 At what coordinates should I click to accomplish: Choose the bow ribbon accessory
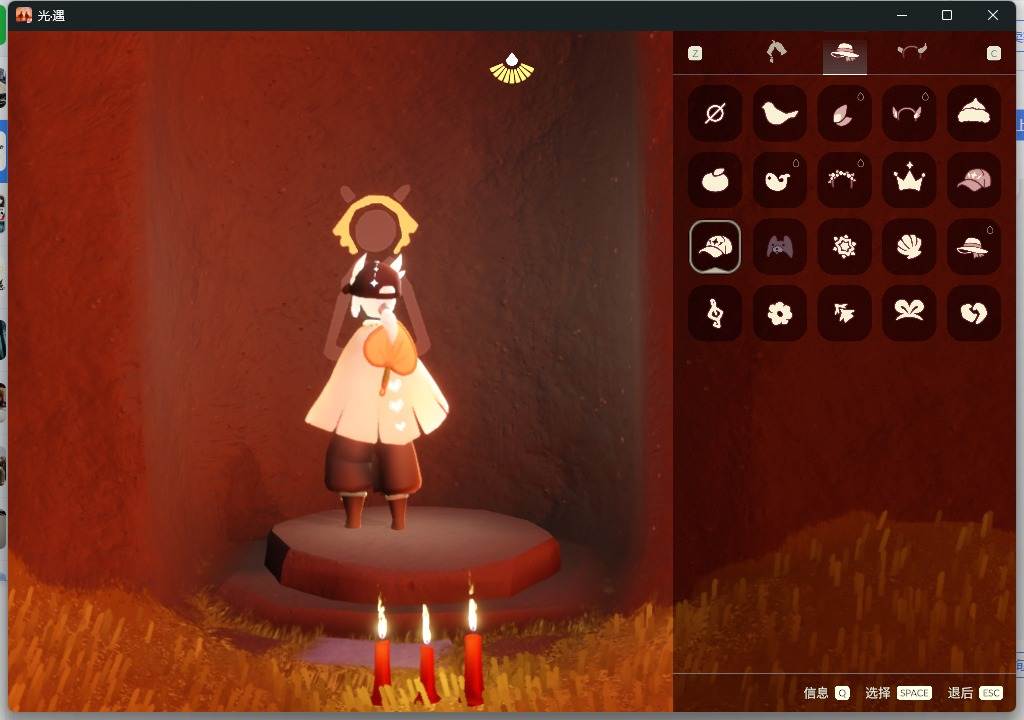point(908,313)
